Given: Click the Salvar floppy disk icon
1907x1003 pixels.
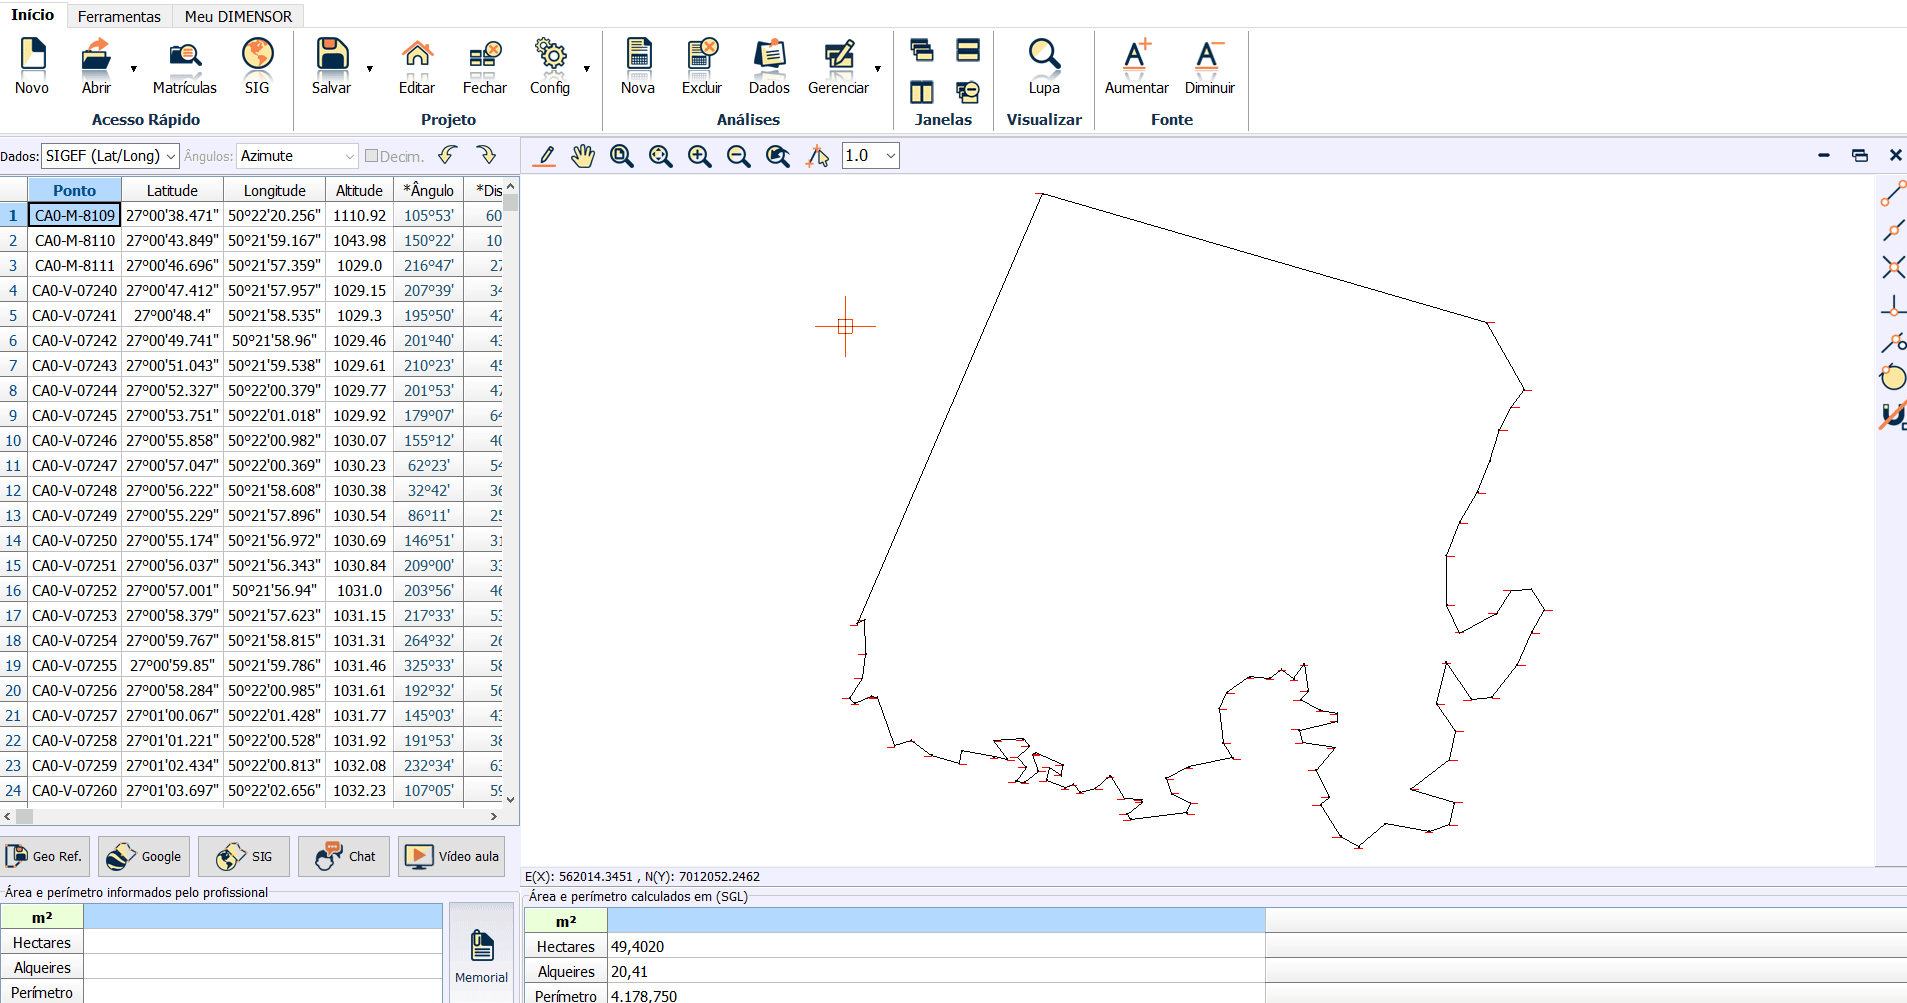Looking at the screenshot, I should tap(331, 56).
